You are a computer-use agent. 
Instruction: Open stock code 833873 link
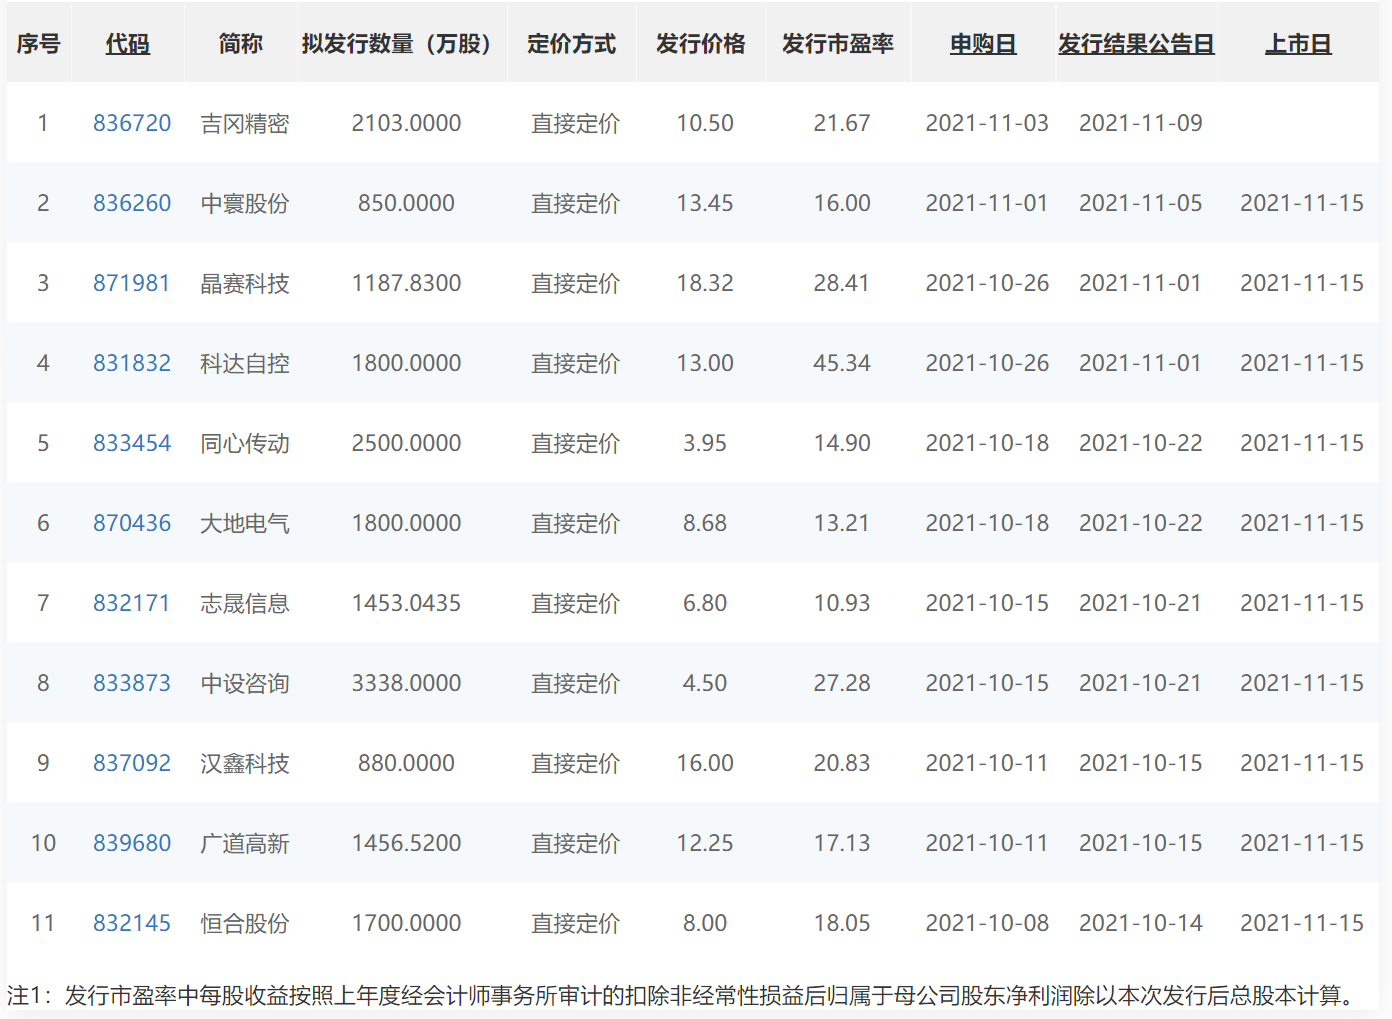pos(132,683)
